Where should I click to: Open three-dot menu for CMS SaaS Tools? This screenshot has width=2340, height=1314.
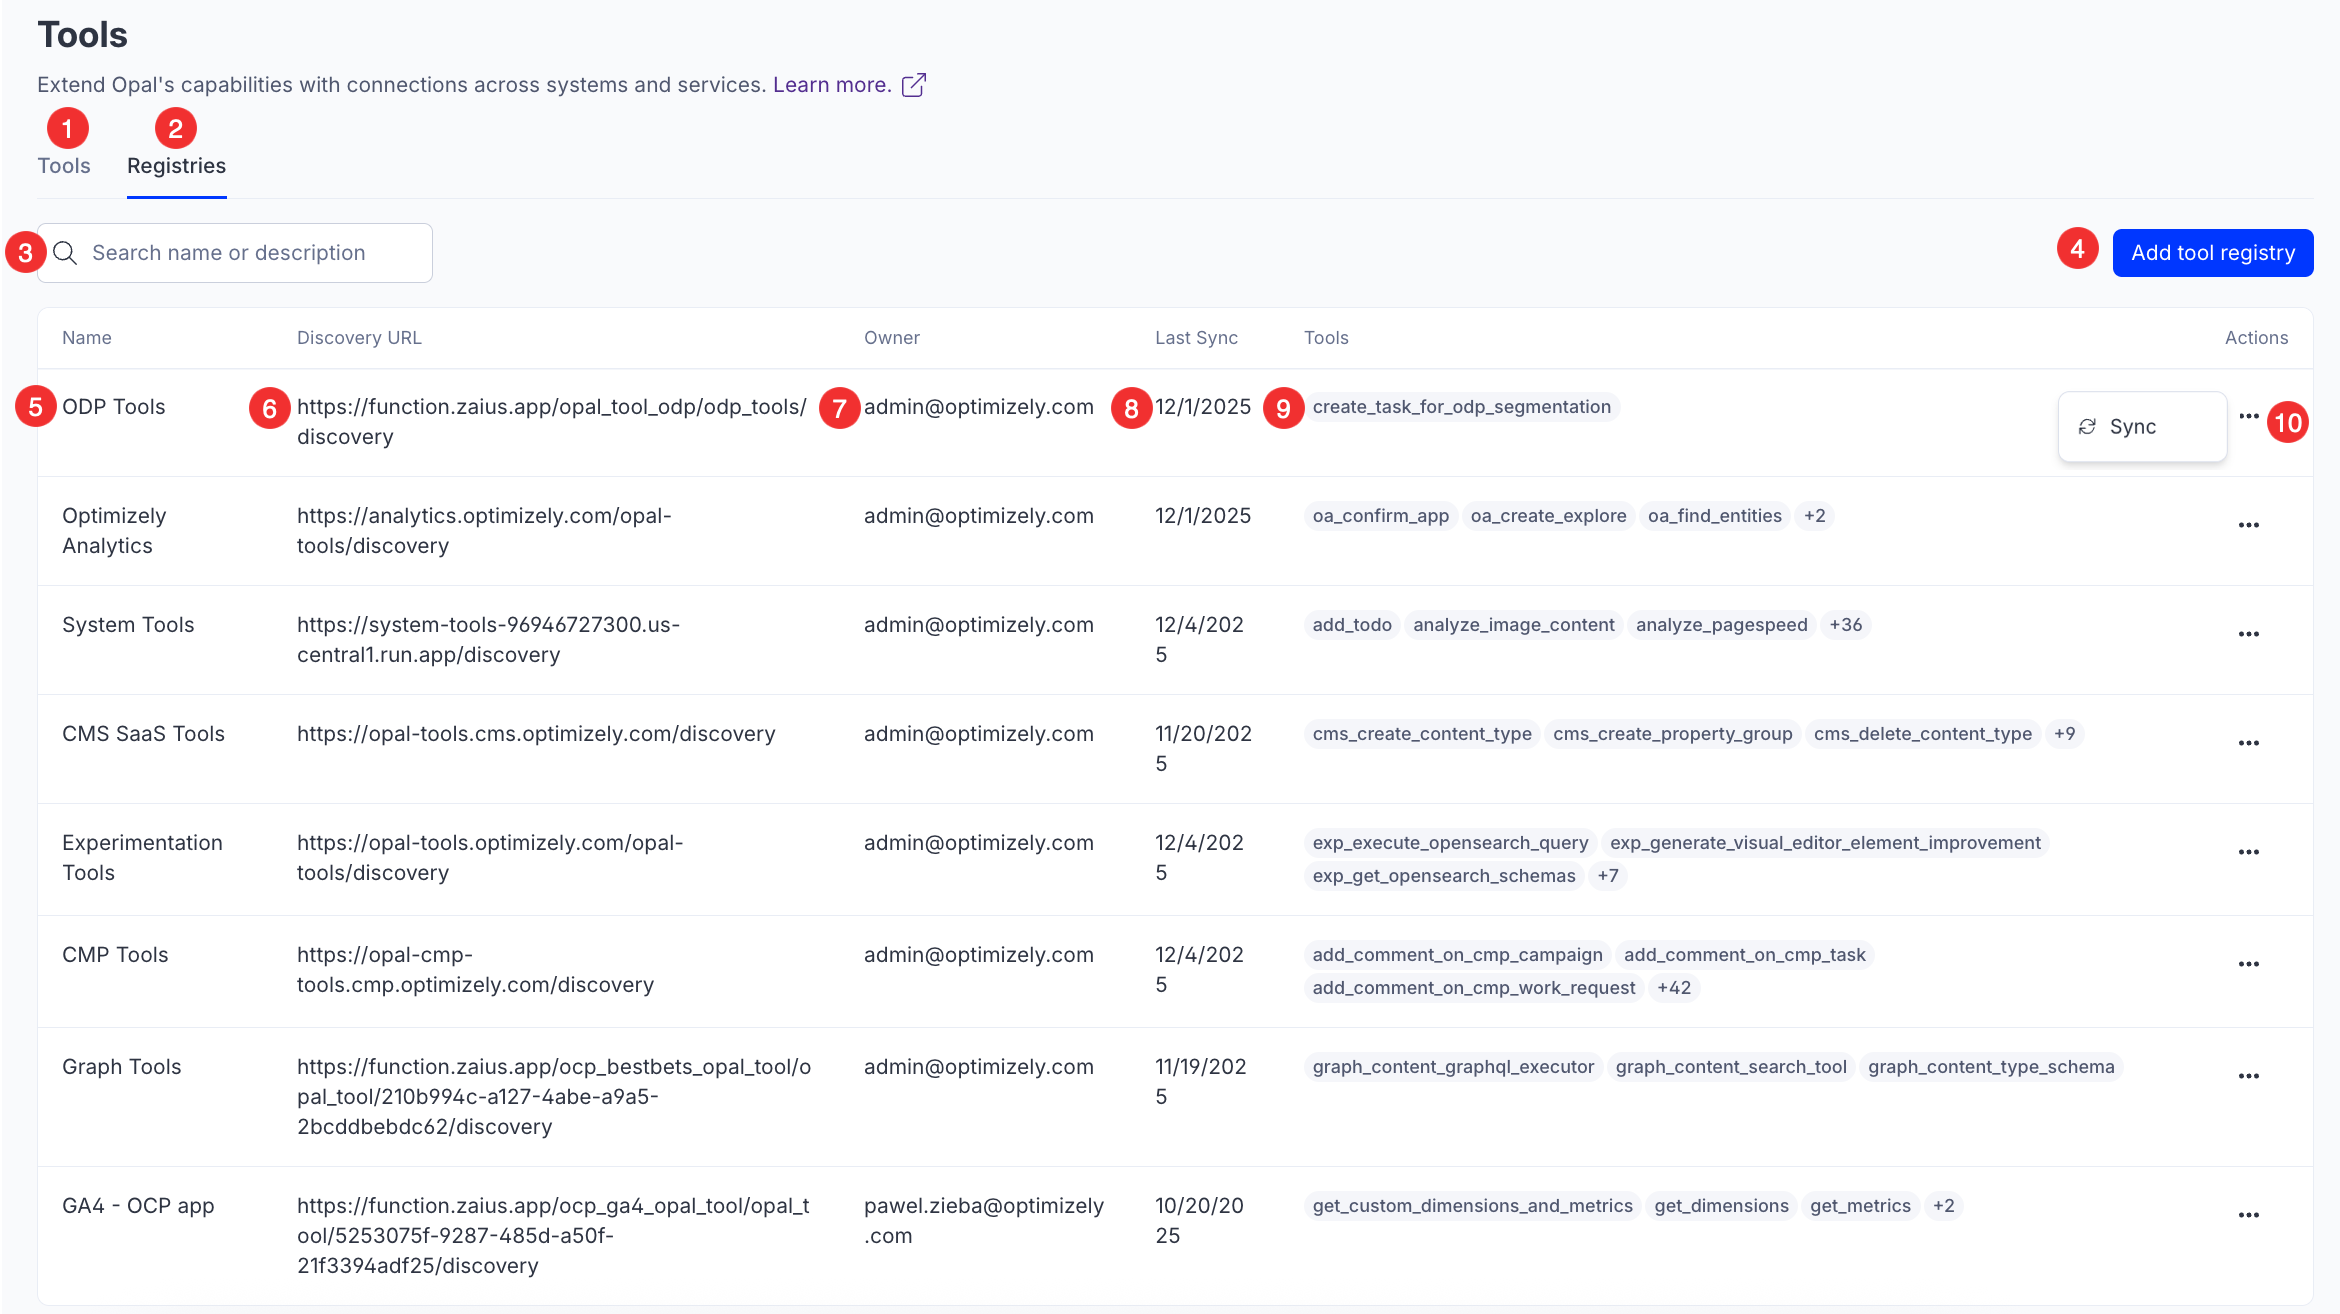2249,743
